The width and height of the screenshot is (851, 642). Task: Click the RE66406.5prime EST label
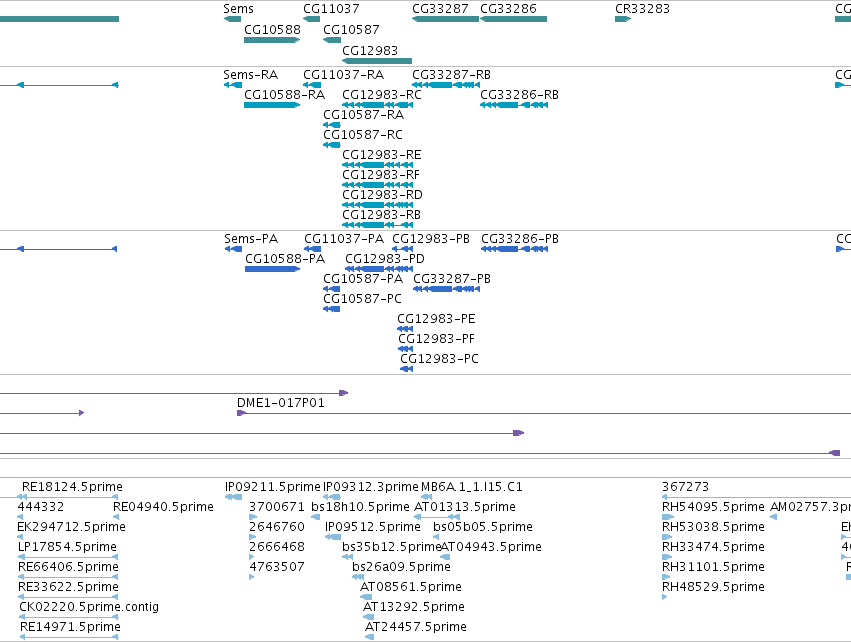tap(68, 567)
